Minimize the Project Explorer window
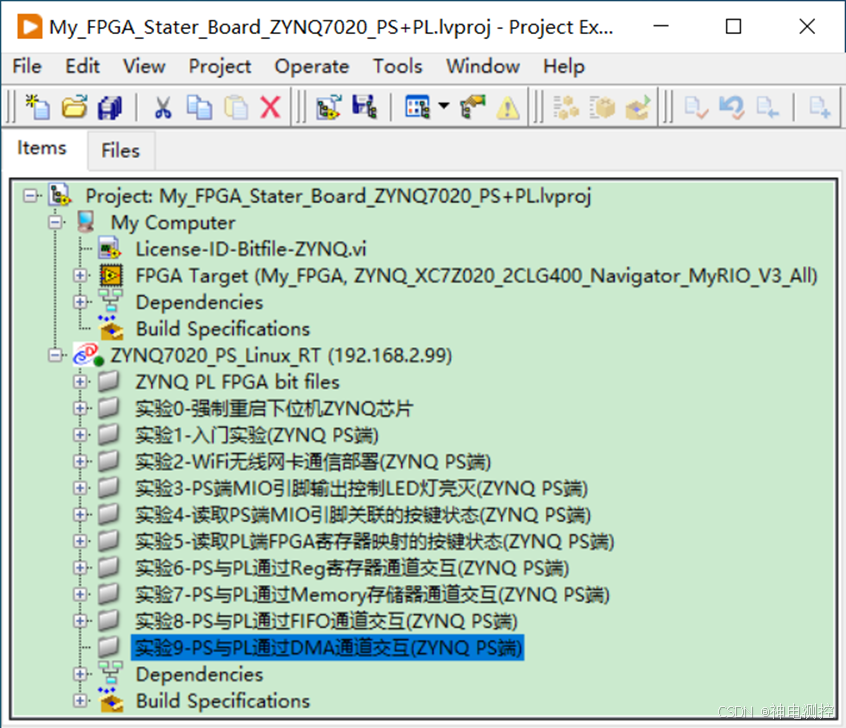The image size is (846, 728). point(661,26)
